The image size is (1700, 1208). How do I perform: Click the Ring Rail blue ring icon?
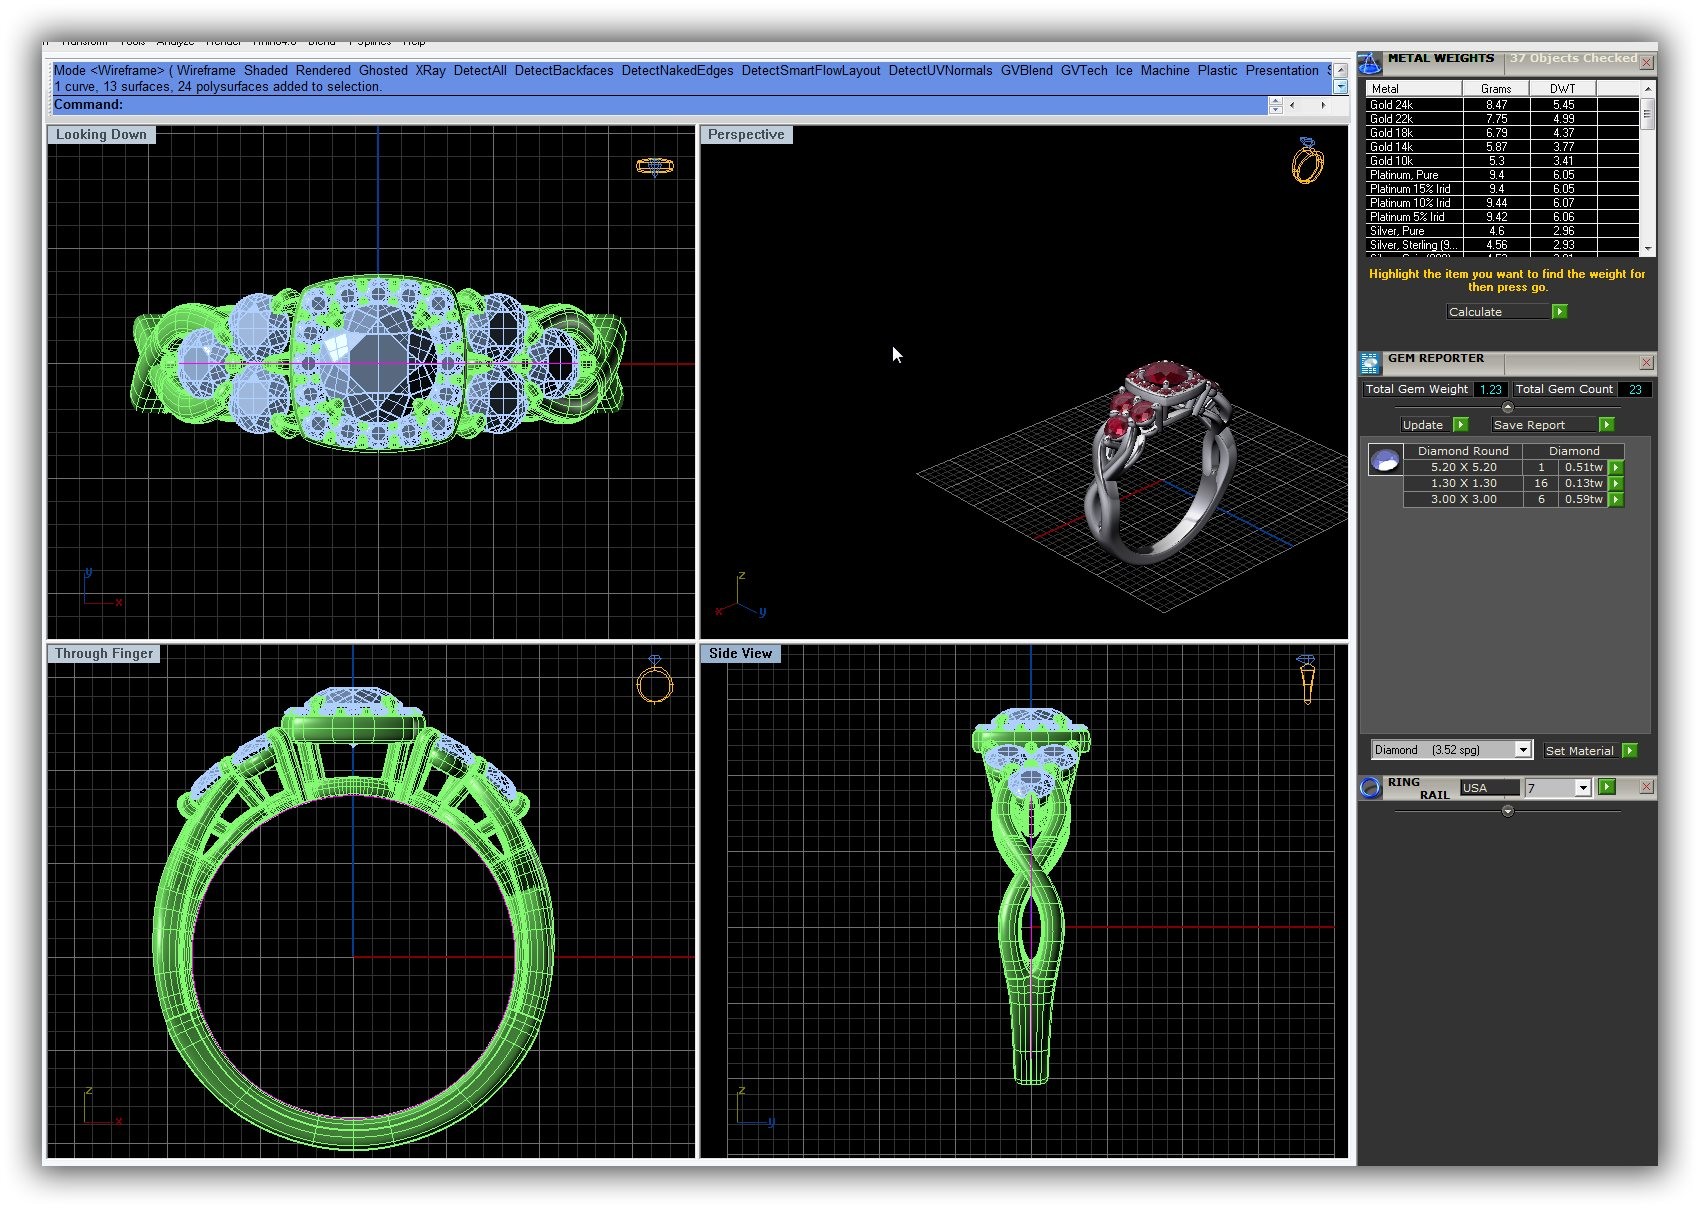pyautogui.click(x=1370, y=788)
